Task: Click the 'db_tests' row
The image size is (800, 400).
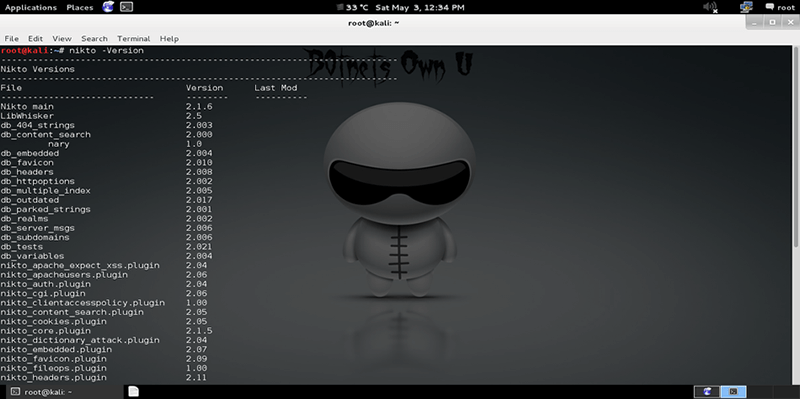Action: click(x=106, y=247)
